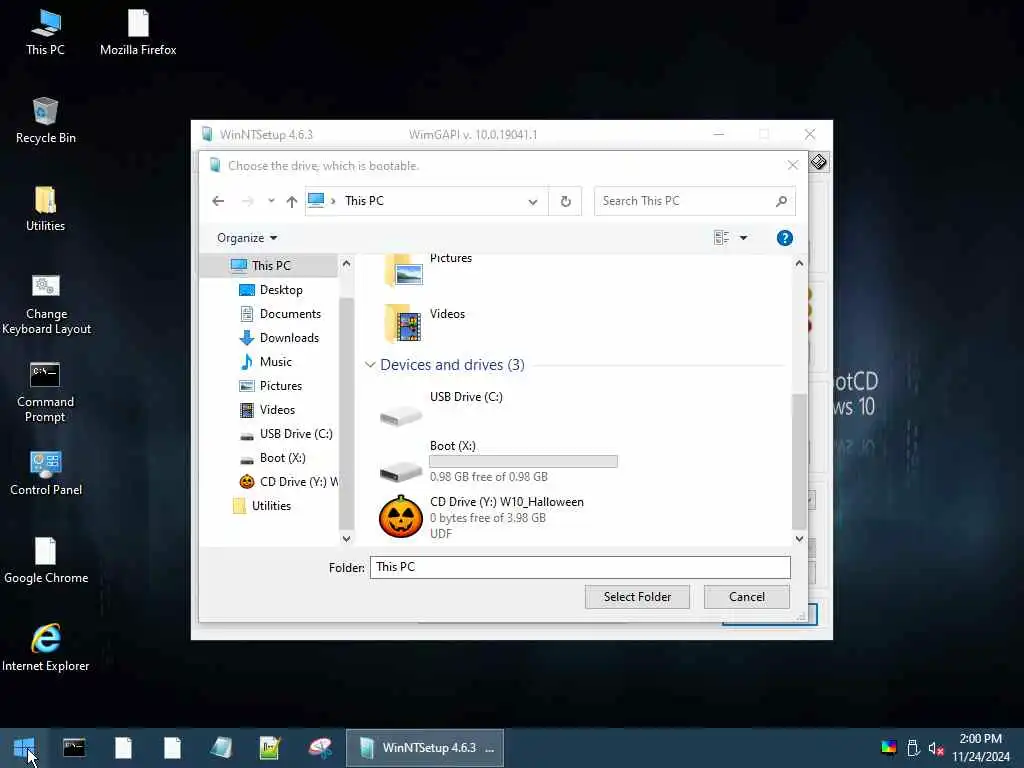The height and width of the screenshot is (768, 1024).
Task: Click the USB device tray icon
Action: pyautogui.click(x=913, y=748)
